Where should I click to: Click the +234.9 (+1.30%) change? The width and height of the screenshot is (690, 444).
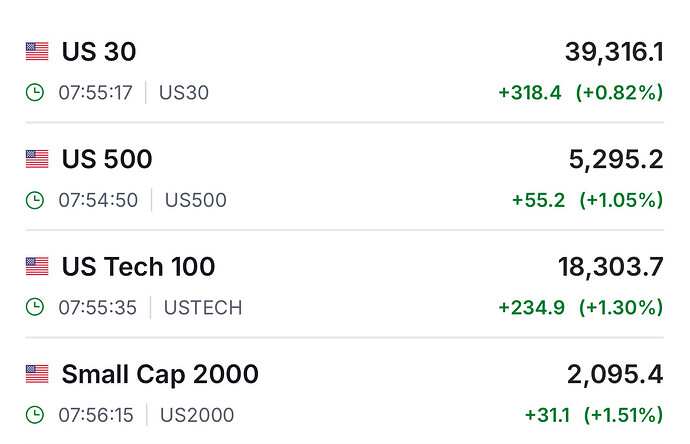coord(581,307)
